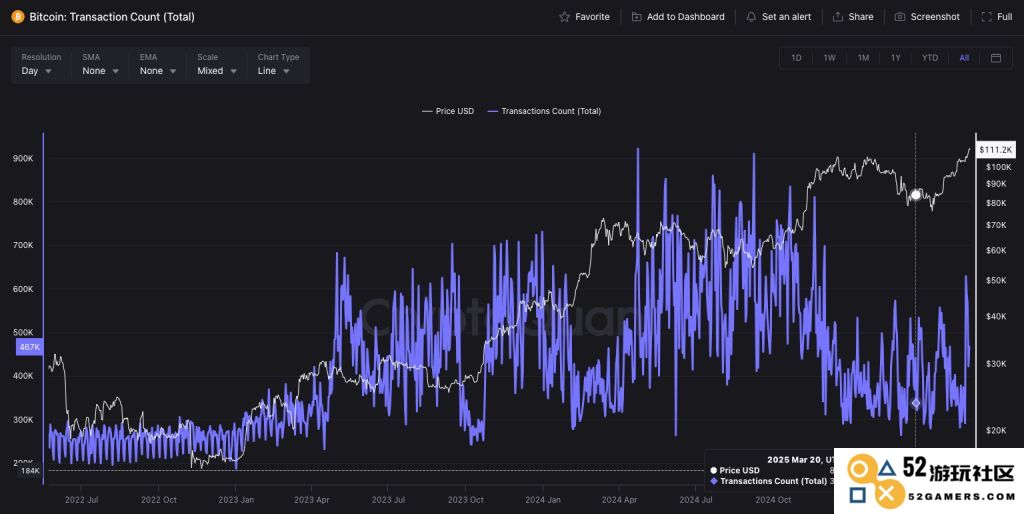Click the white price marker on chart
1024x514 pixels.
916,195
